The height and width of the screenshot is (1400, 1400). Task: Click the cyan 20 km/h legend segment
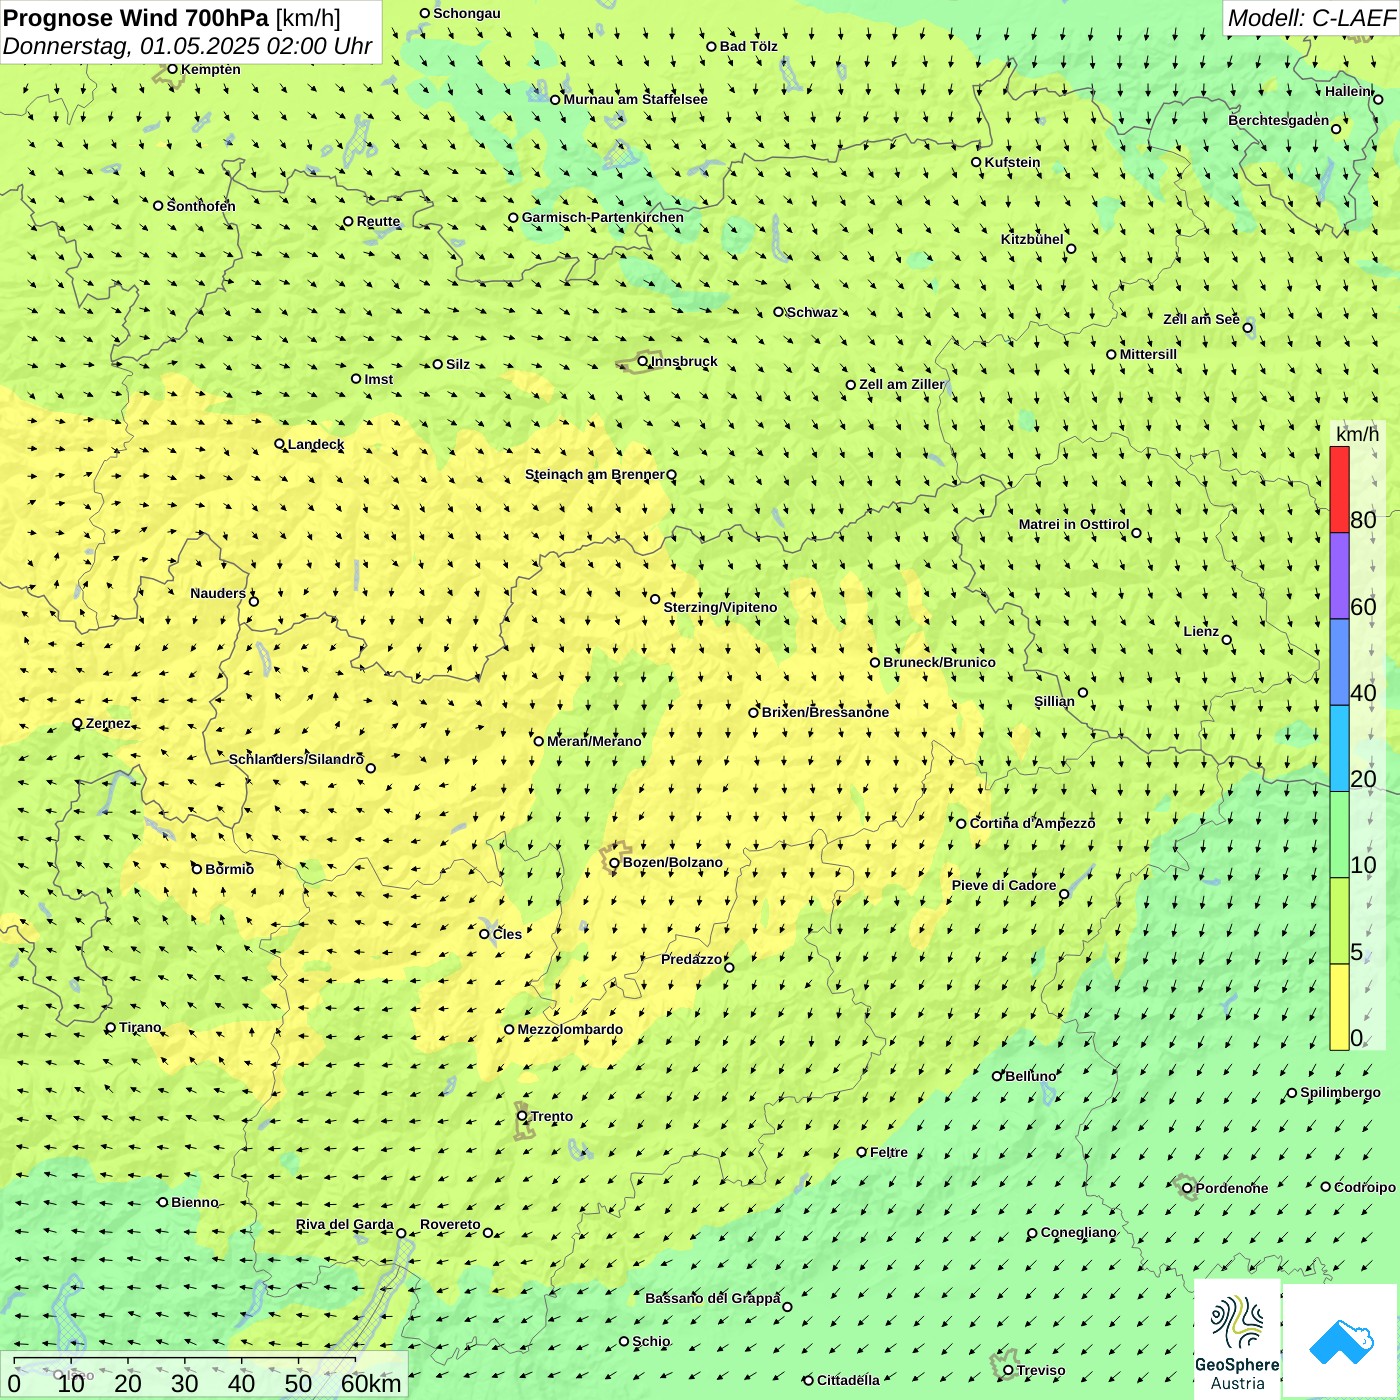click(1339, 748)
